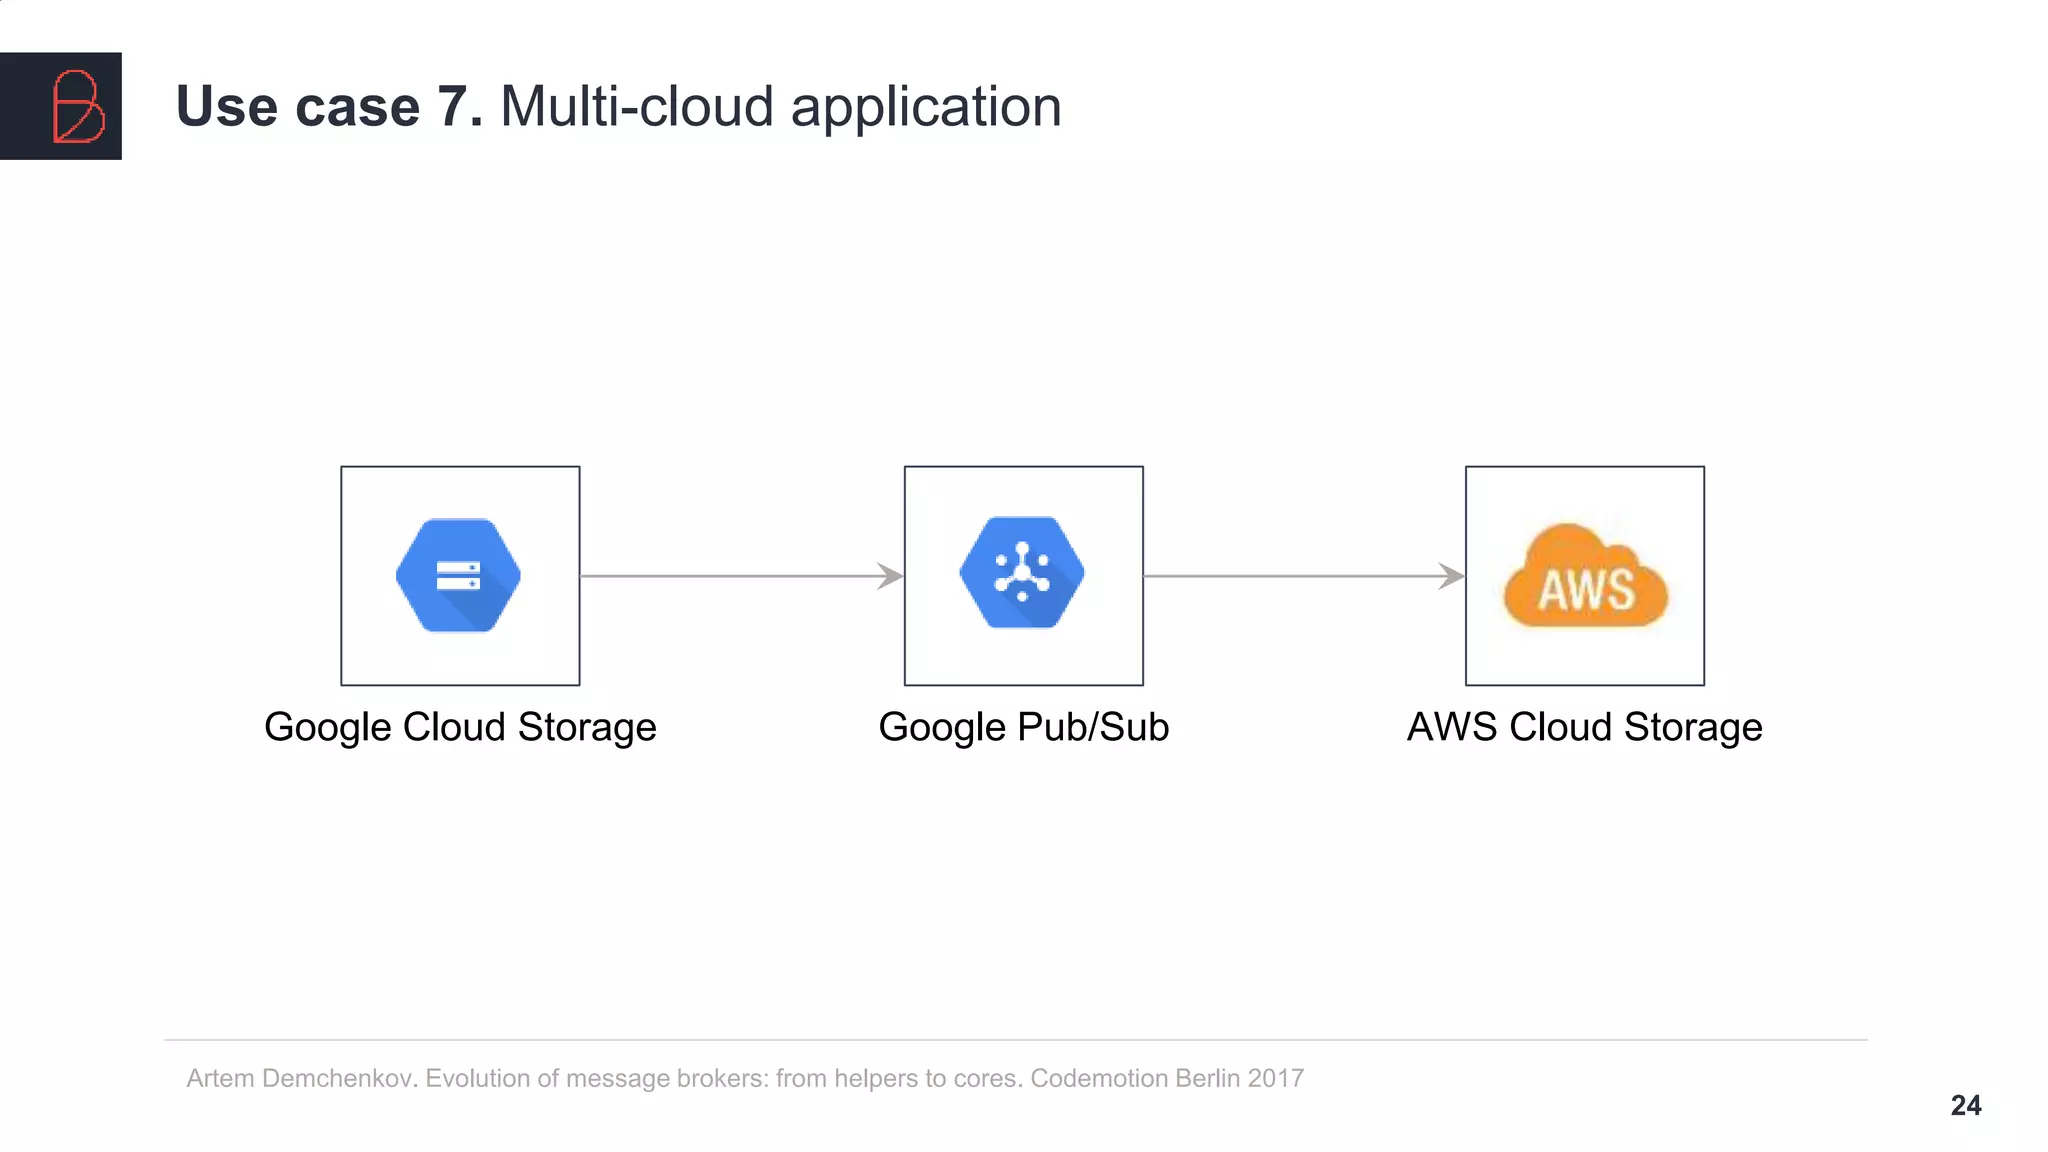The height and width of the screenshot is (1152, 2048).
Task: Click the "Artem Demchenkov" author name in footer
Action: (301, 1078)
